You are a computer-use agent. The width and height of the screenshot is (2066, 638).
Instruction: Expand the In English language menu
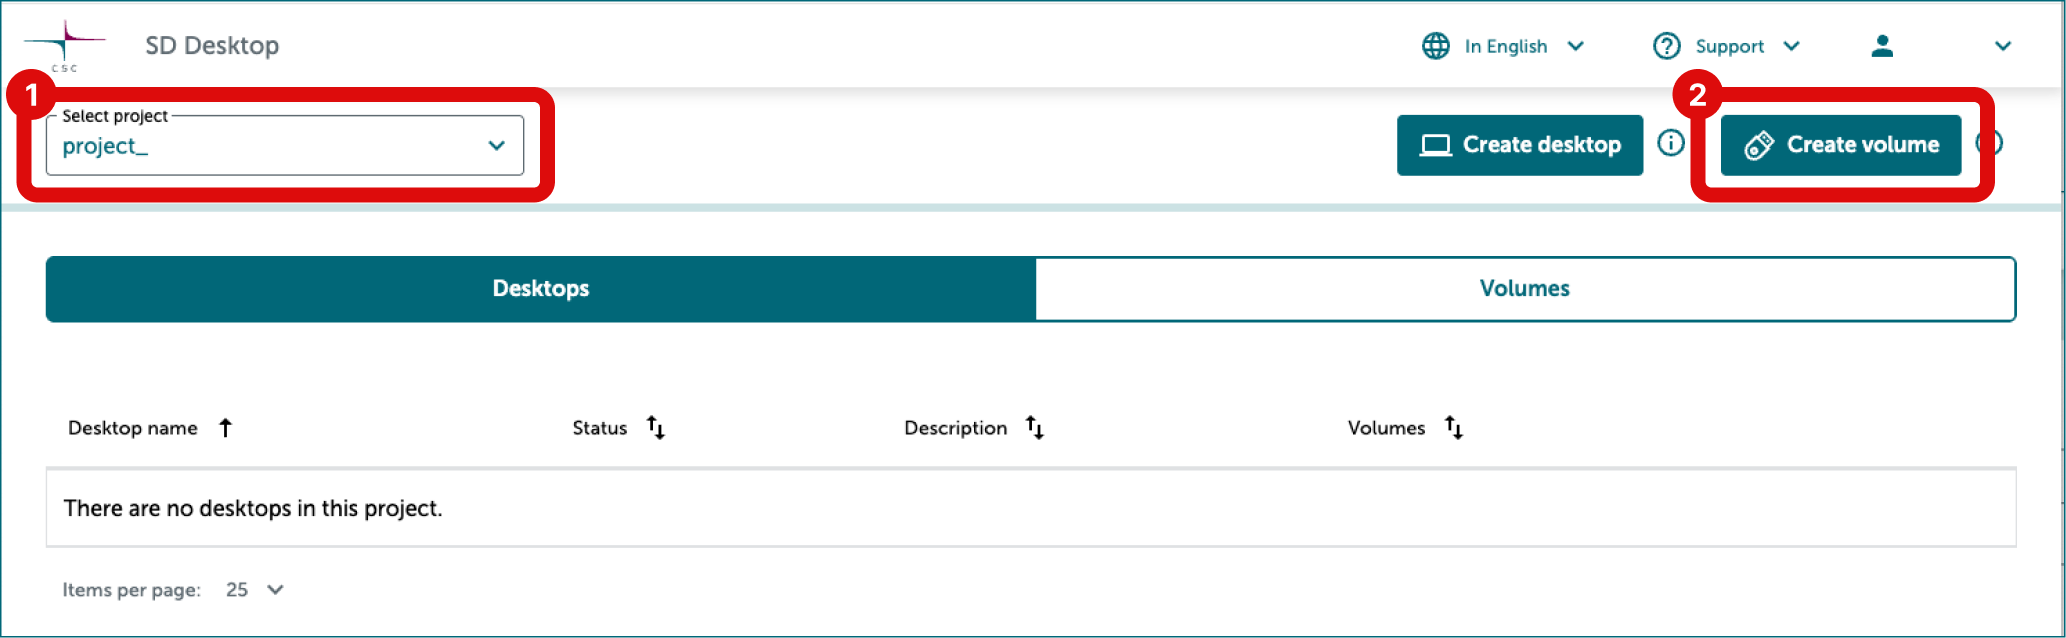1575,46
